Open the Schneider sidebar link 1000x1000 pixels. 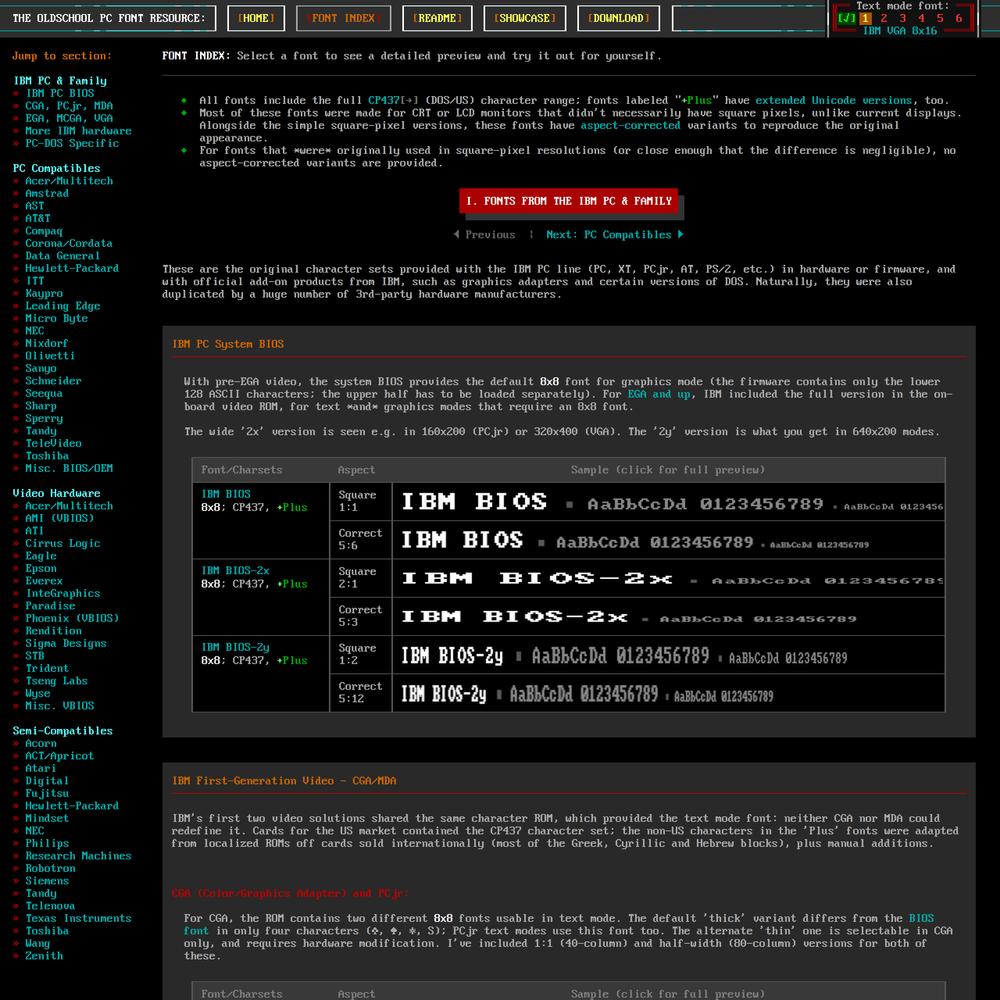53,381
